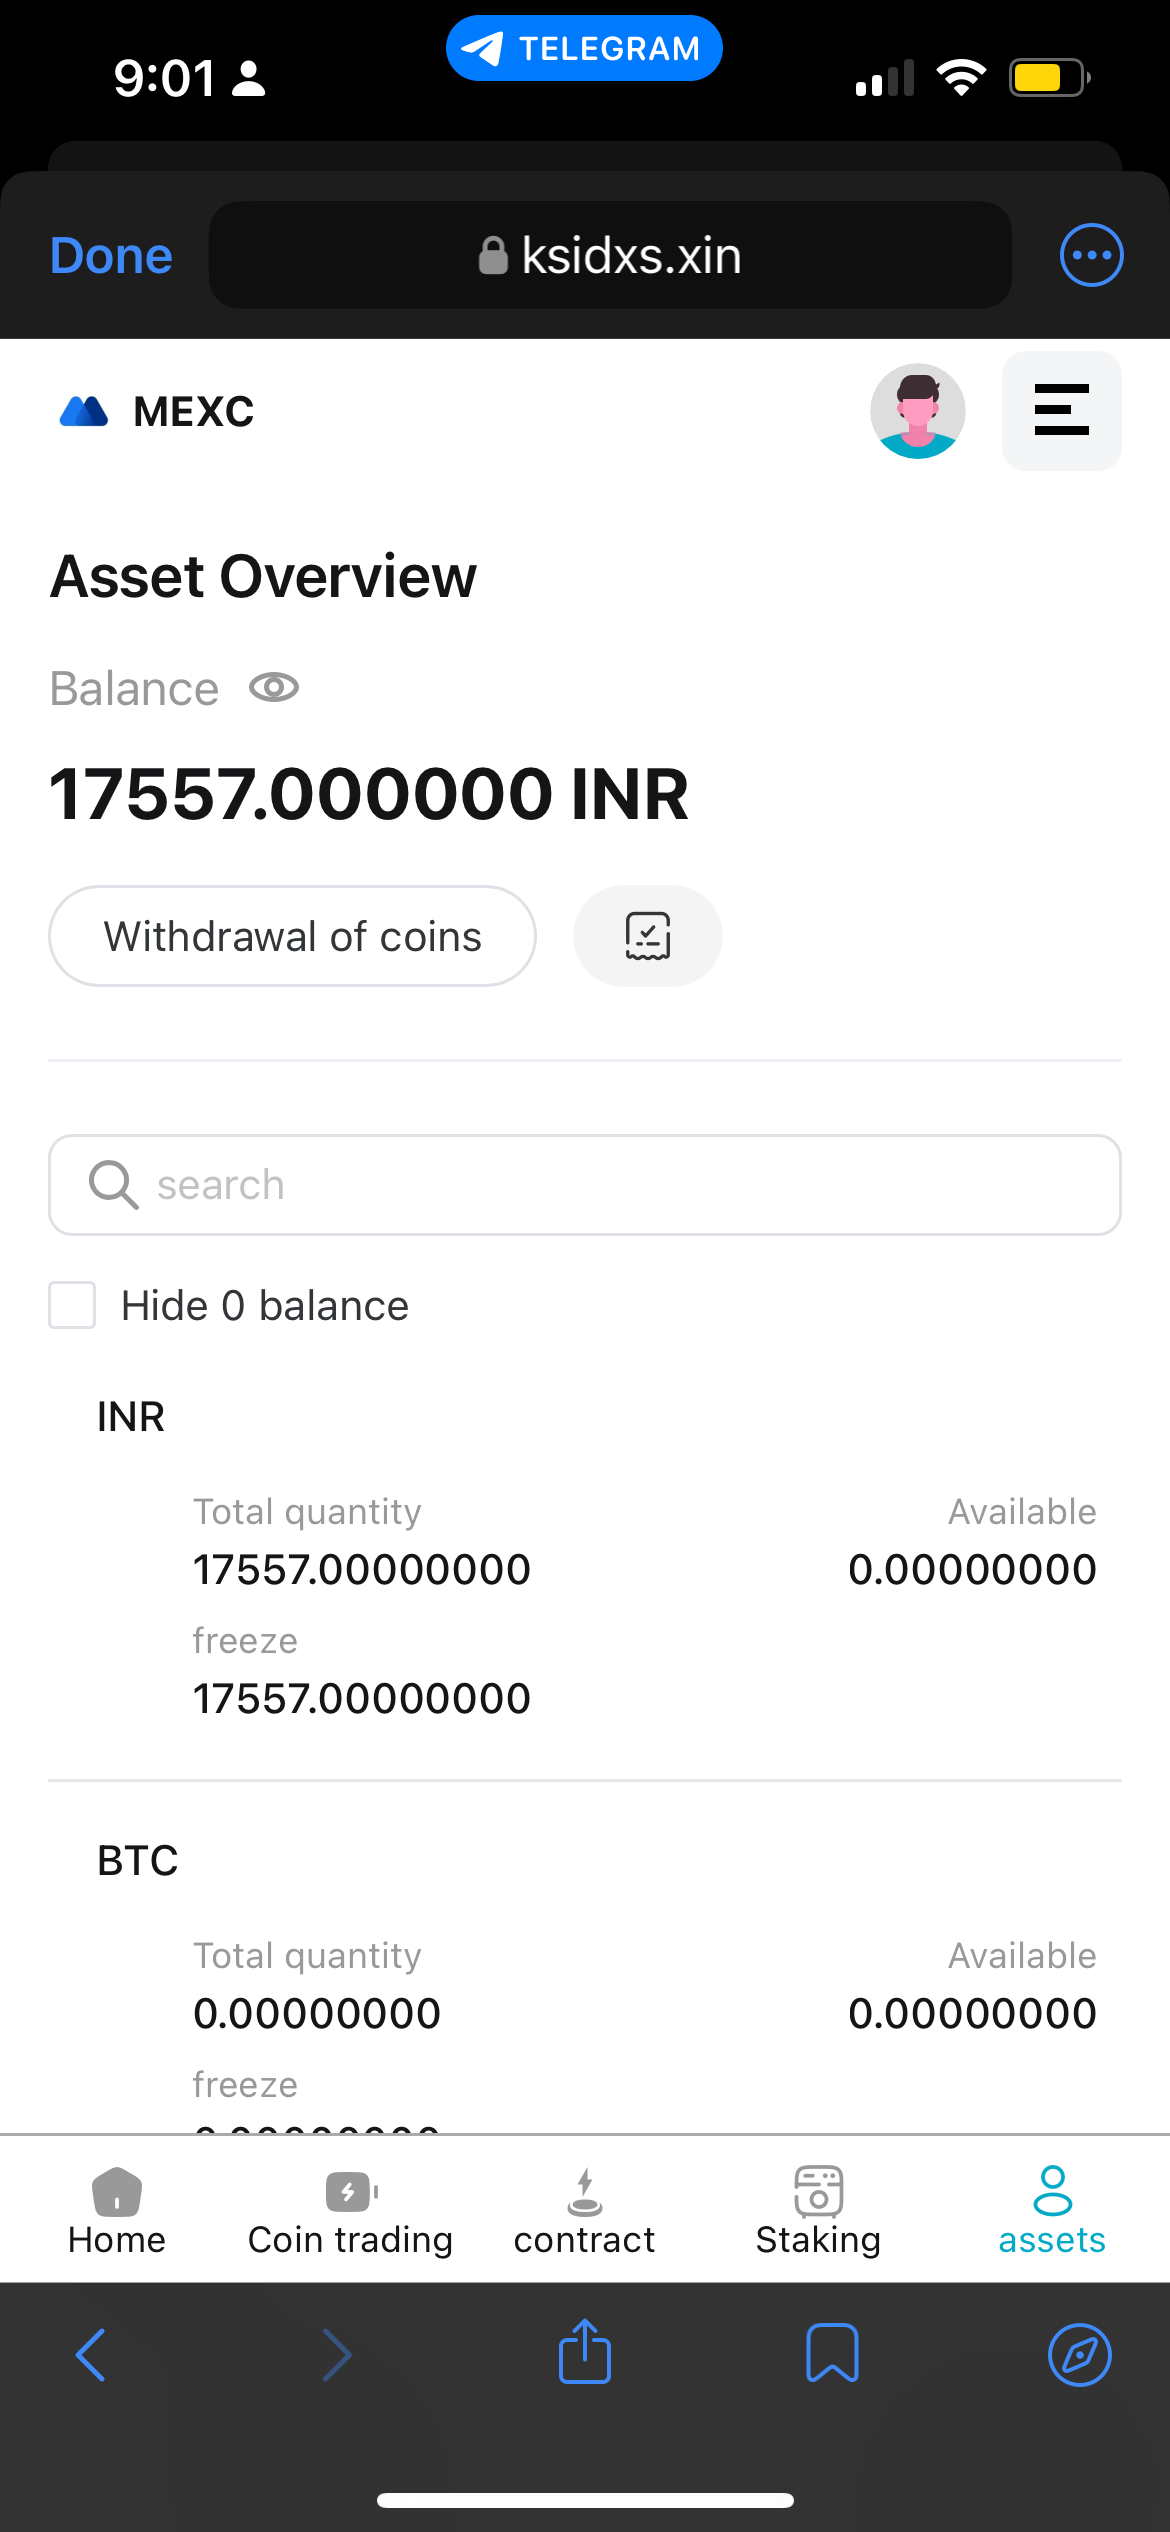Tap the Telegram return pill
This screenshot has height=2532, width=1170.
(584, 48)
